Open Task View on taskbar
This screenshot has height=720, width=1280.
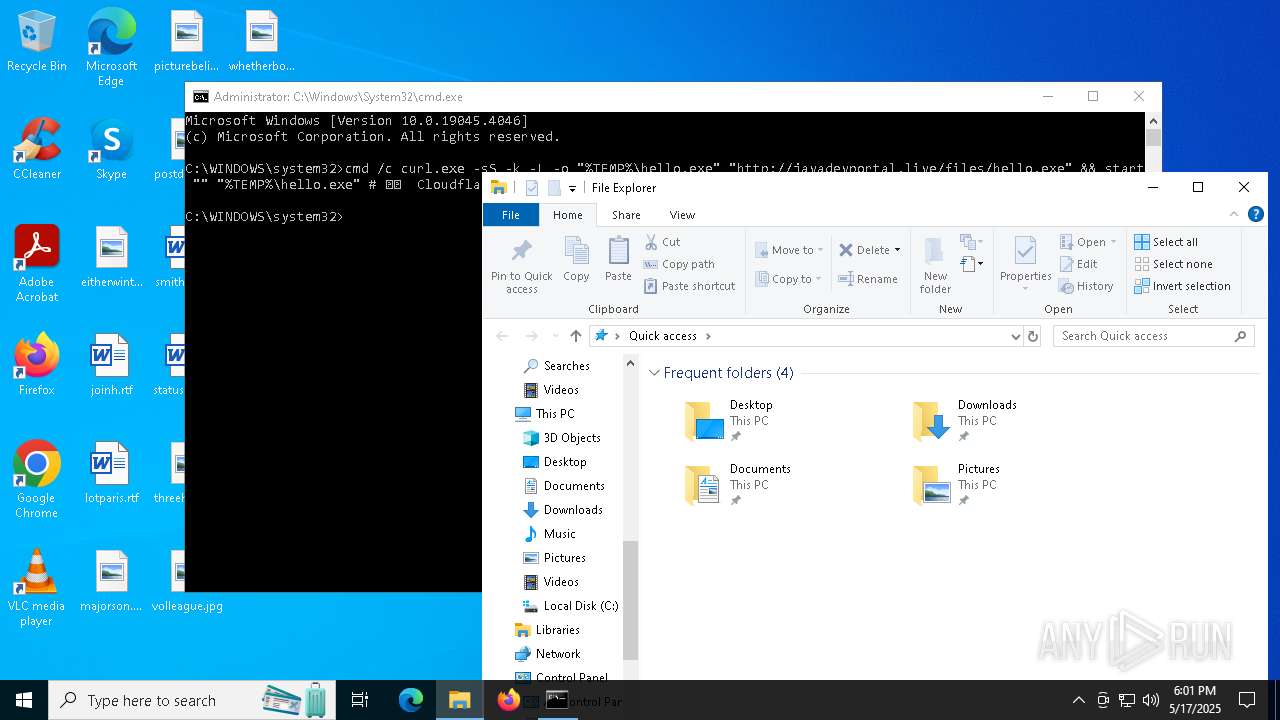pyautogui.click(x=360, y=700)
